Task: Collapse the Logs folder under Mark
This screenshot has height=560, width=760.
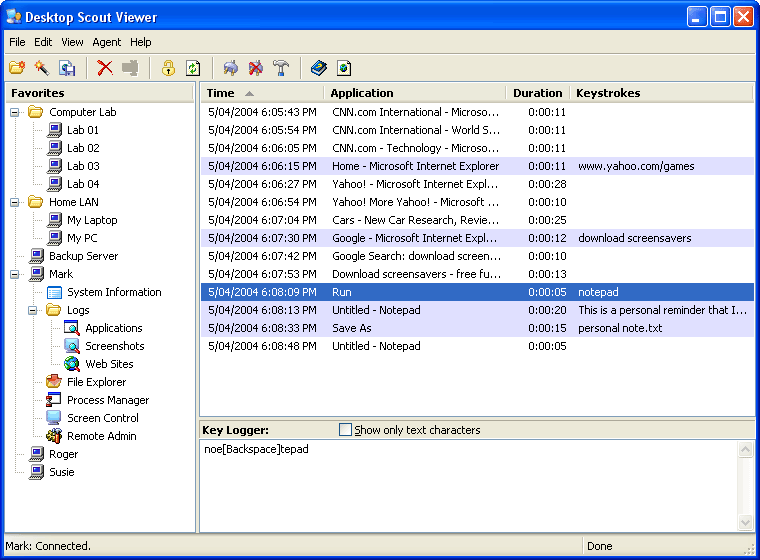Action: 33,310
